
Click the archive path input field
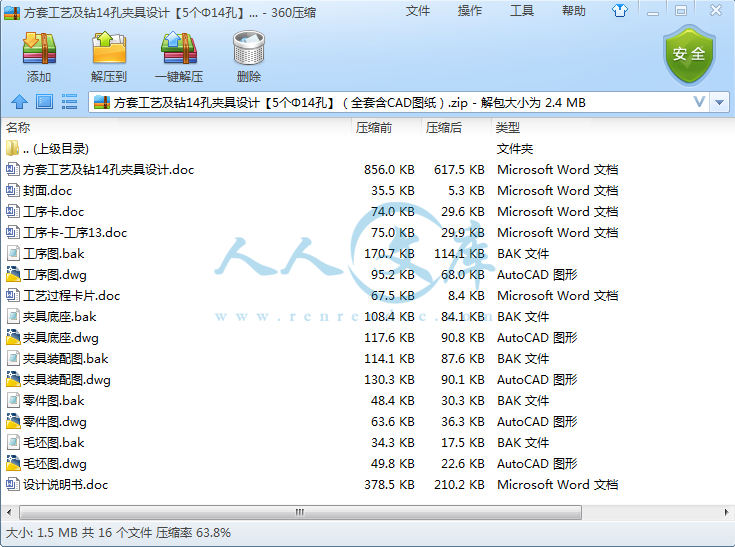pyautogui.click(x=398, y=102)
